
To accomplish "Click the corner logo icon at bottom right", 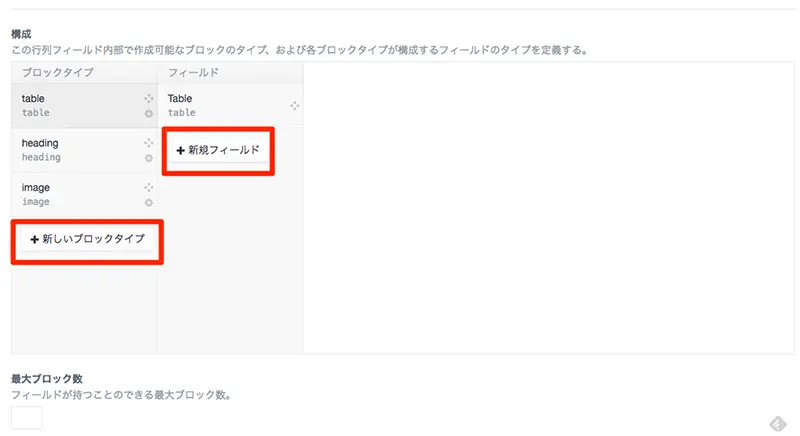I will (778, 423).
